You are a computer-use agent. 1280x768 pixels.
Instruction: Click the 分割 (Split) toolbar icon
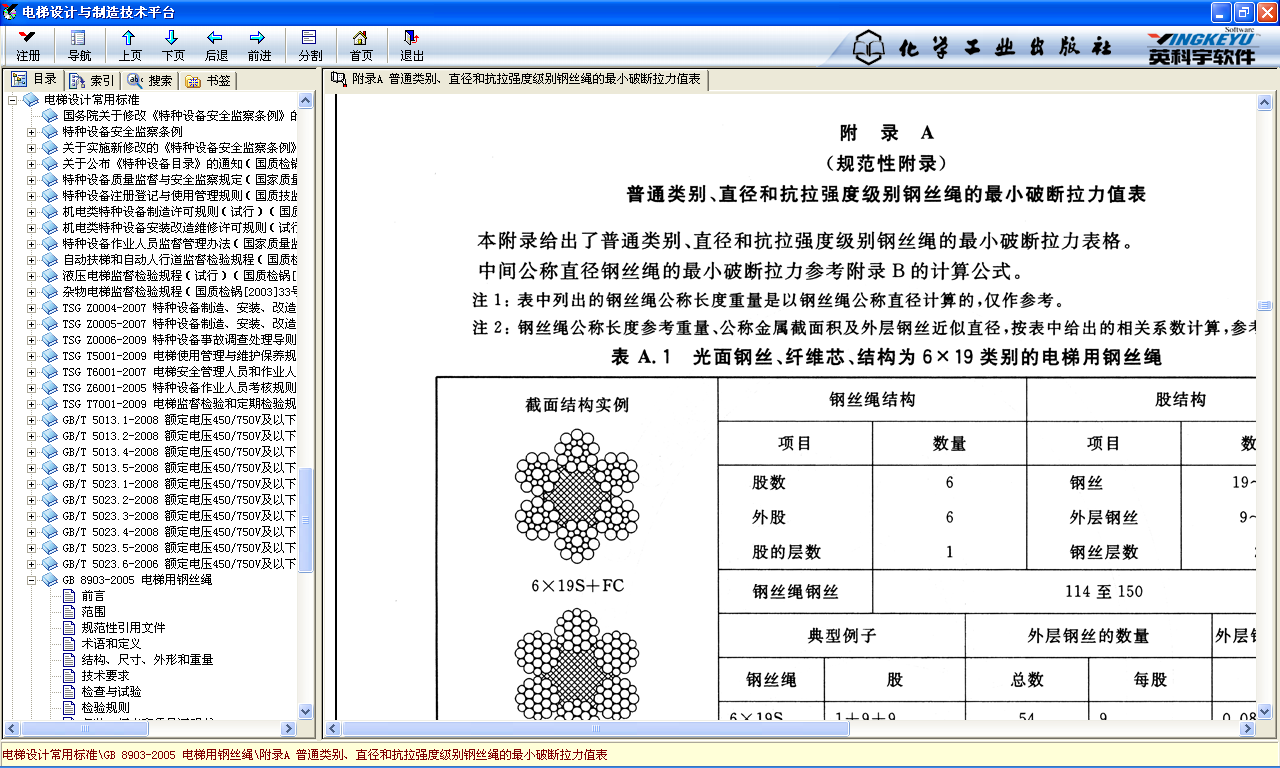click(x=310, y=45)
